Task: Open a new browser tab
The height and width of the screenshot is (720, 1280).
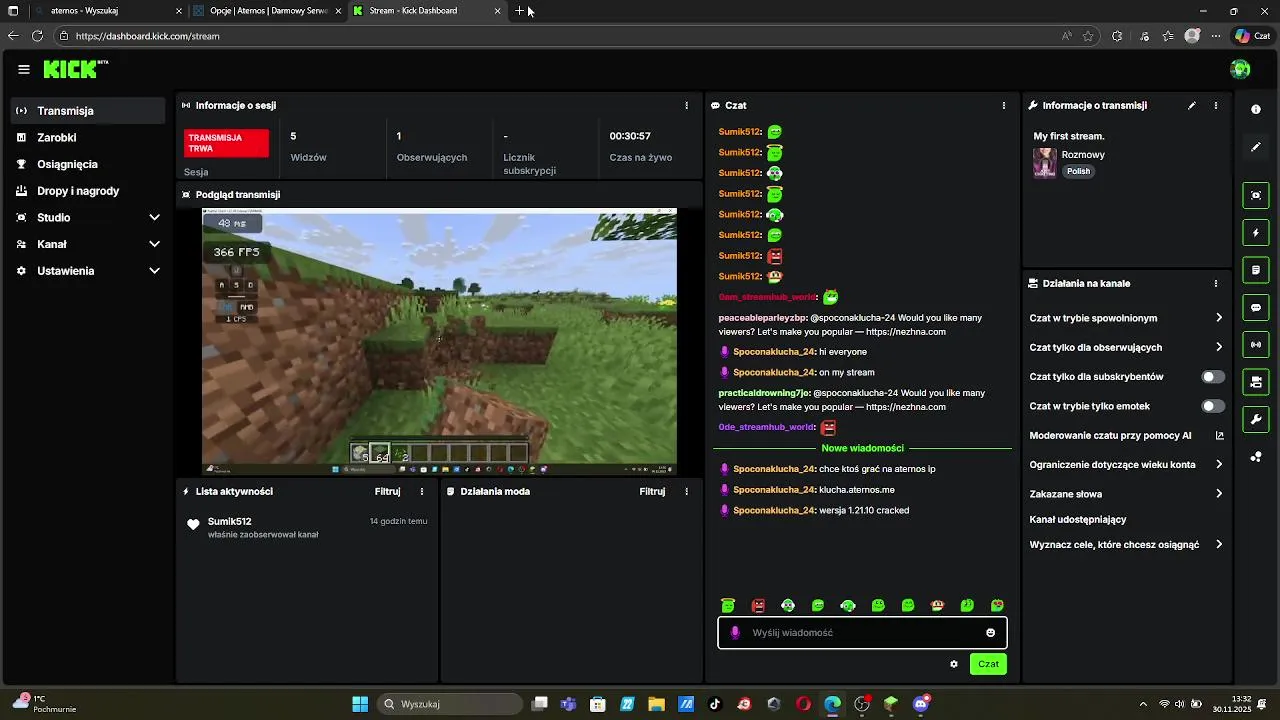Action: [520, 11]
